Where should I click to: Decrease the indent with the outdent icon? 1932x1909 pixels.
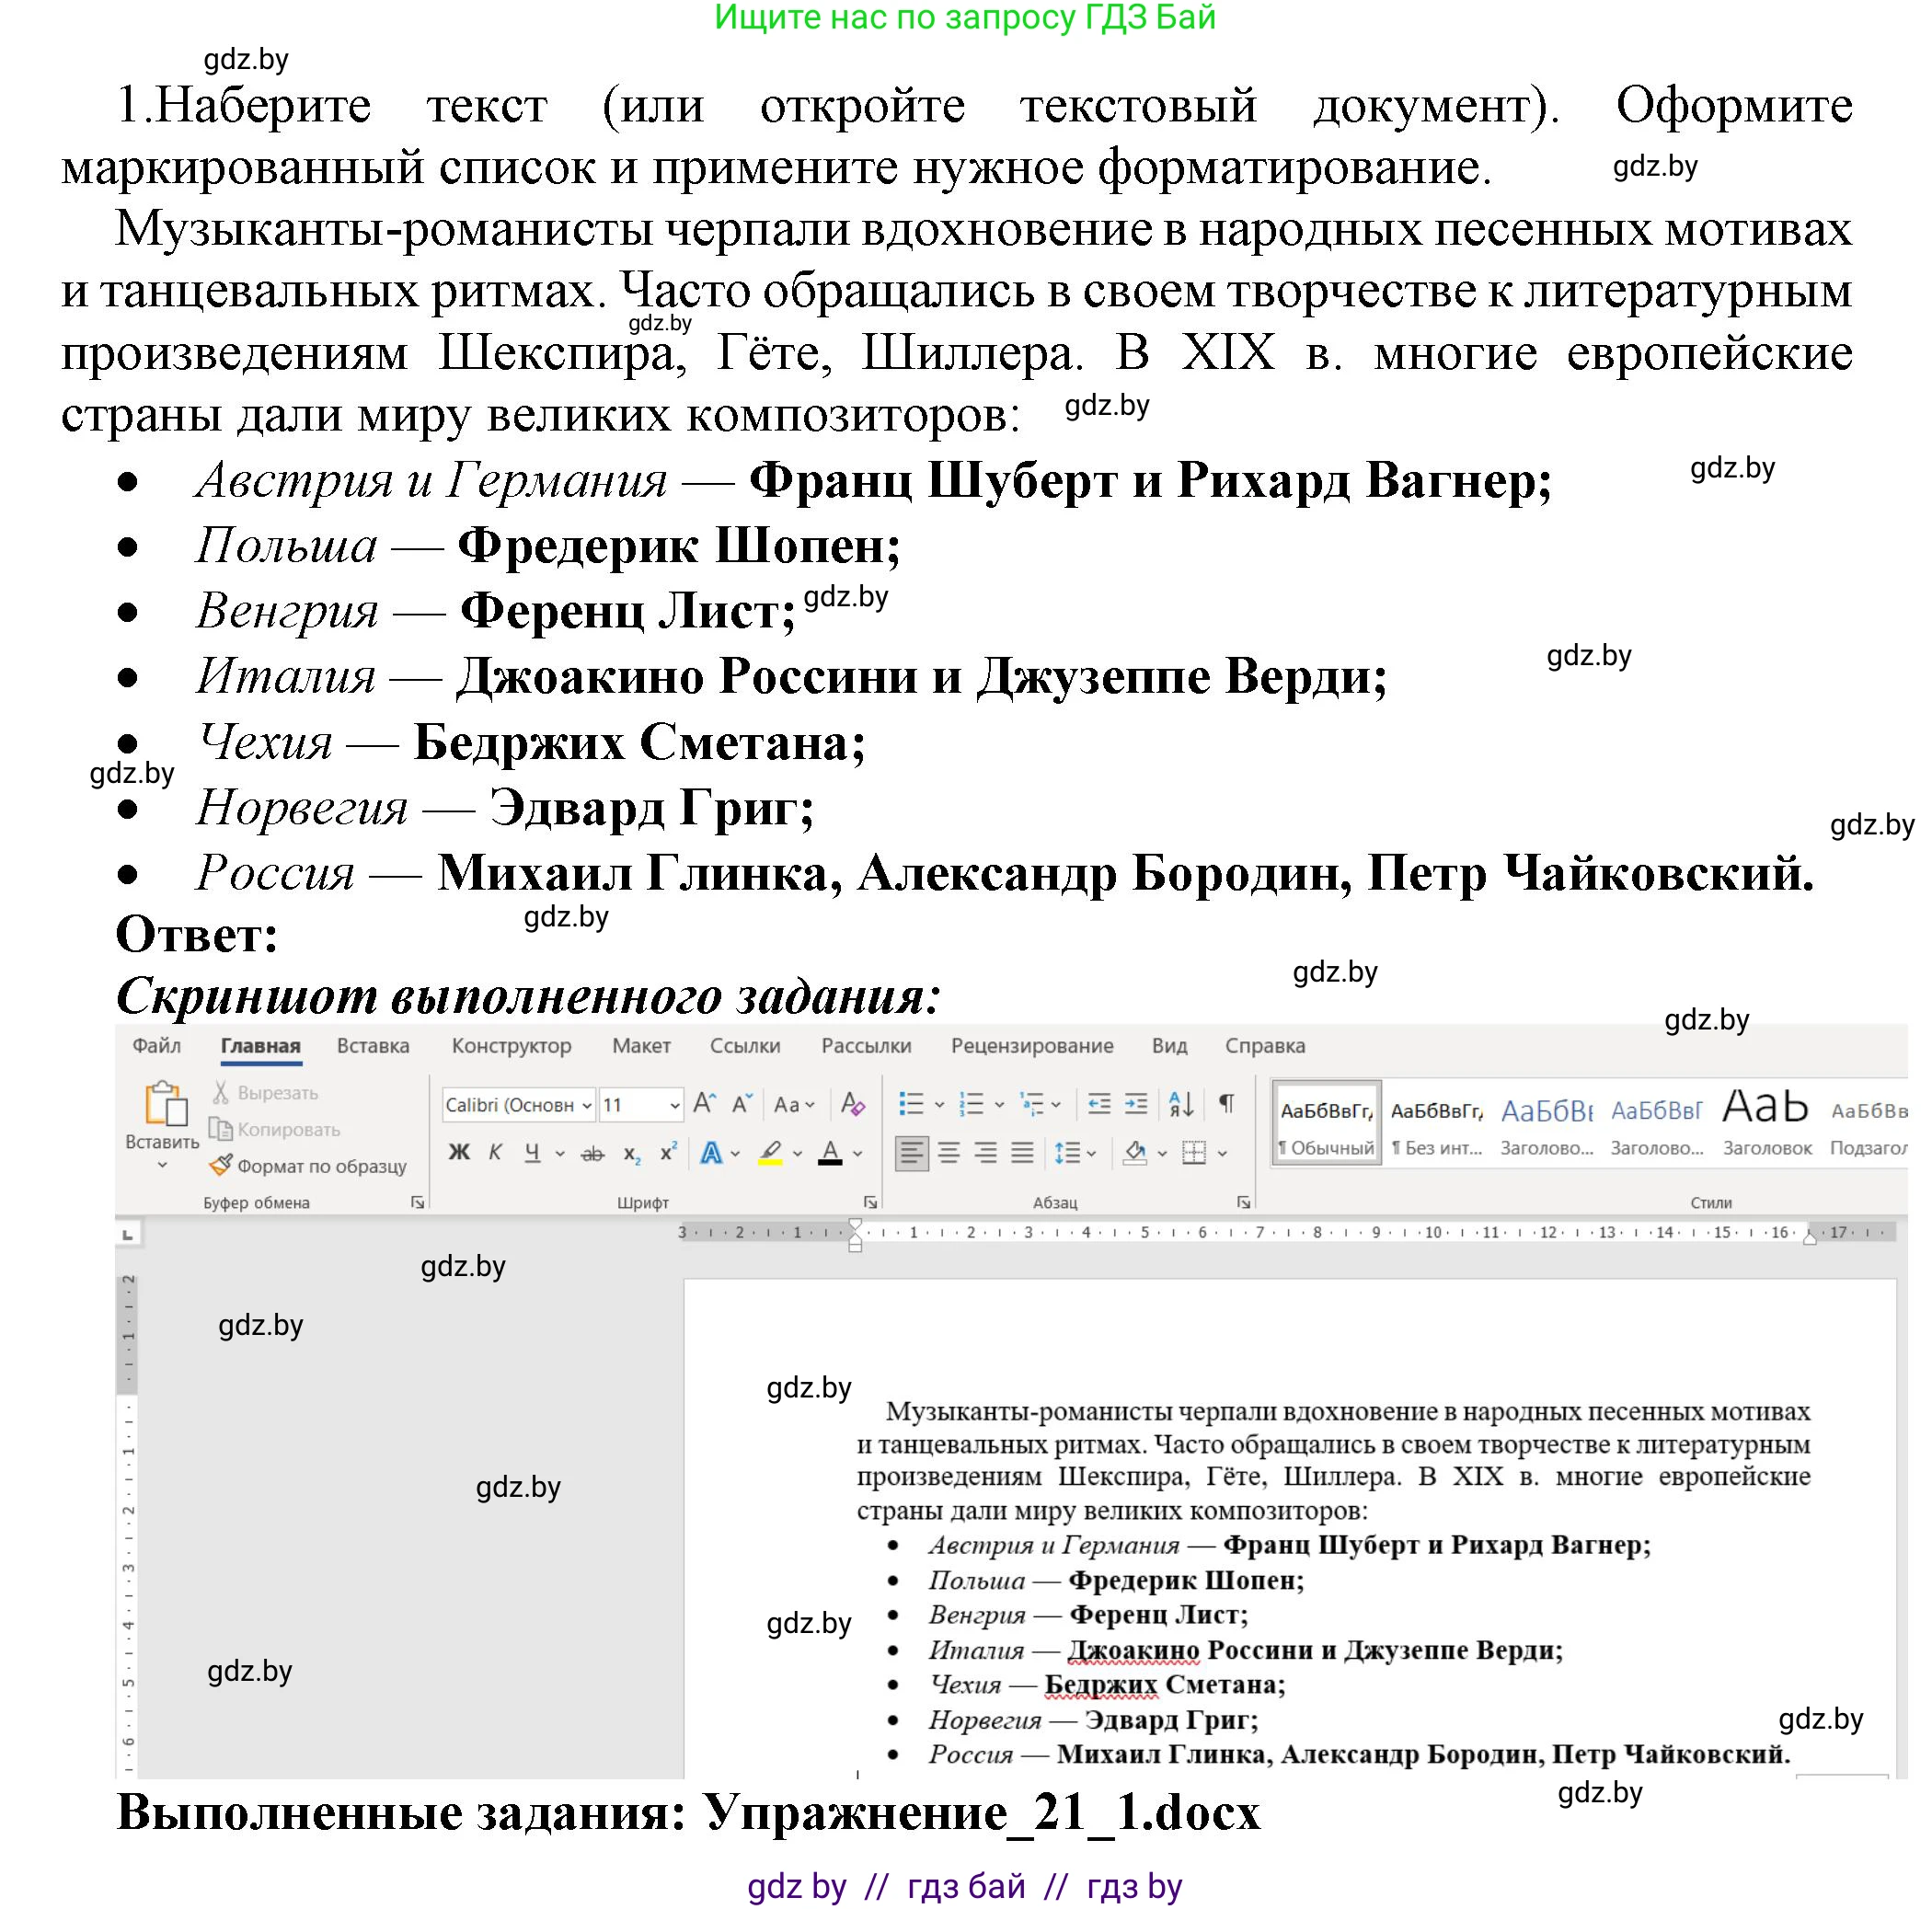(1099, 1104)
